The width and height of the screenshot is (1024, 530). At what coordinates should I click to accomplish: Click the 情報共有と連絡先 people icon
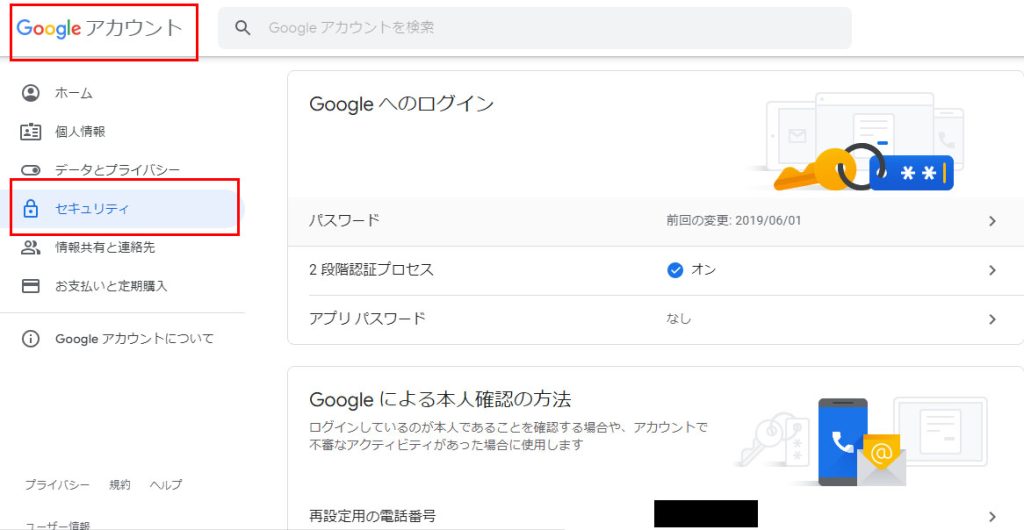pos(31,247)
